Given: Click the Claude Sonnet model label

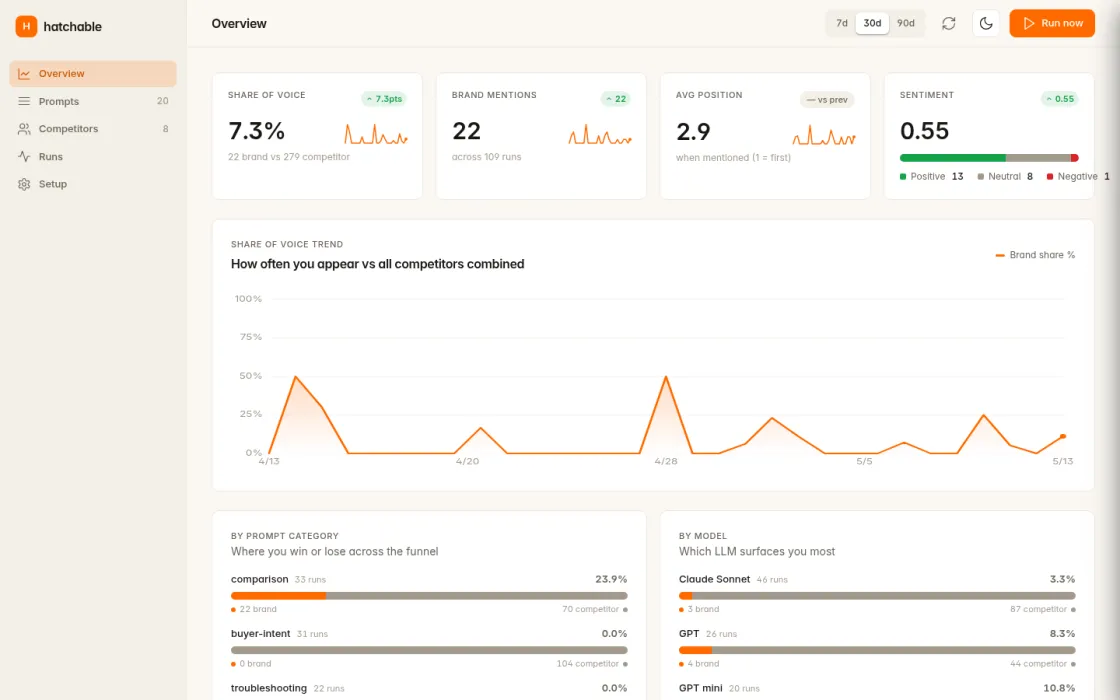Looking at the screenshot, I should (x=714, y=579).
